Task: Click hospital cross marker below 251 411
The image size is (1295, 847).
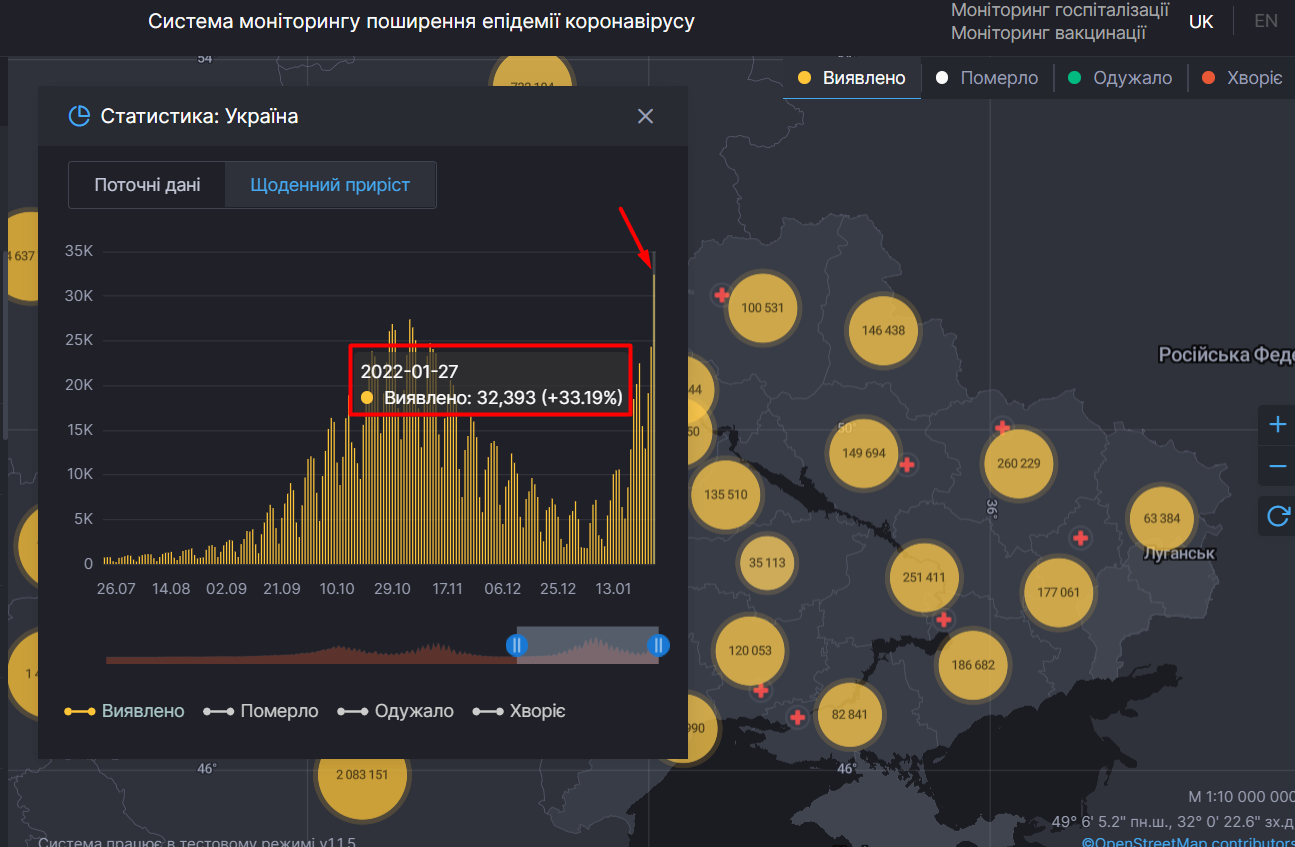Action: tap(943, 620)
